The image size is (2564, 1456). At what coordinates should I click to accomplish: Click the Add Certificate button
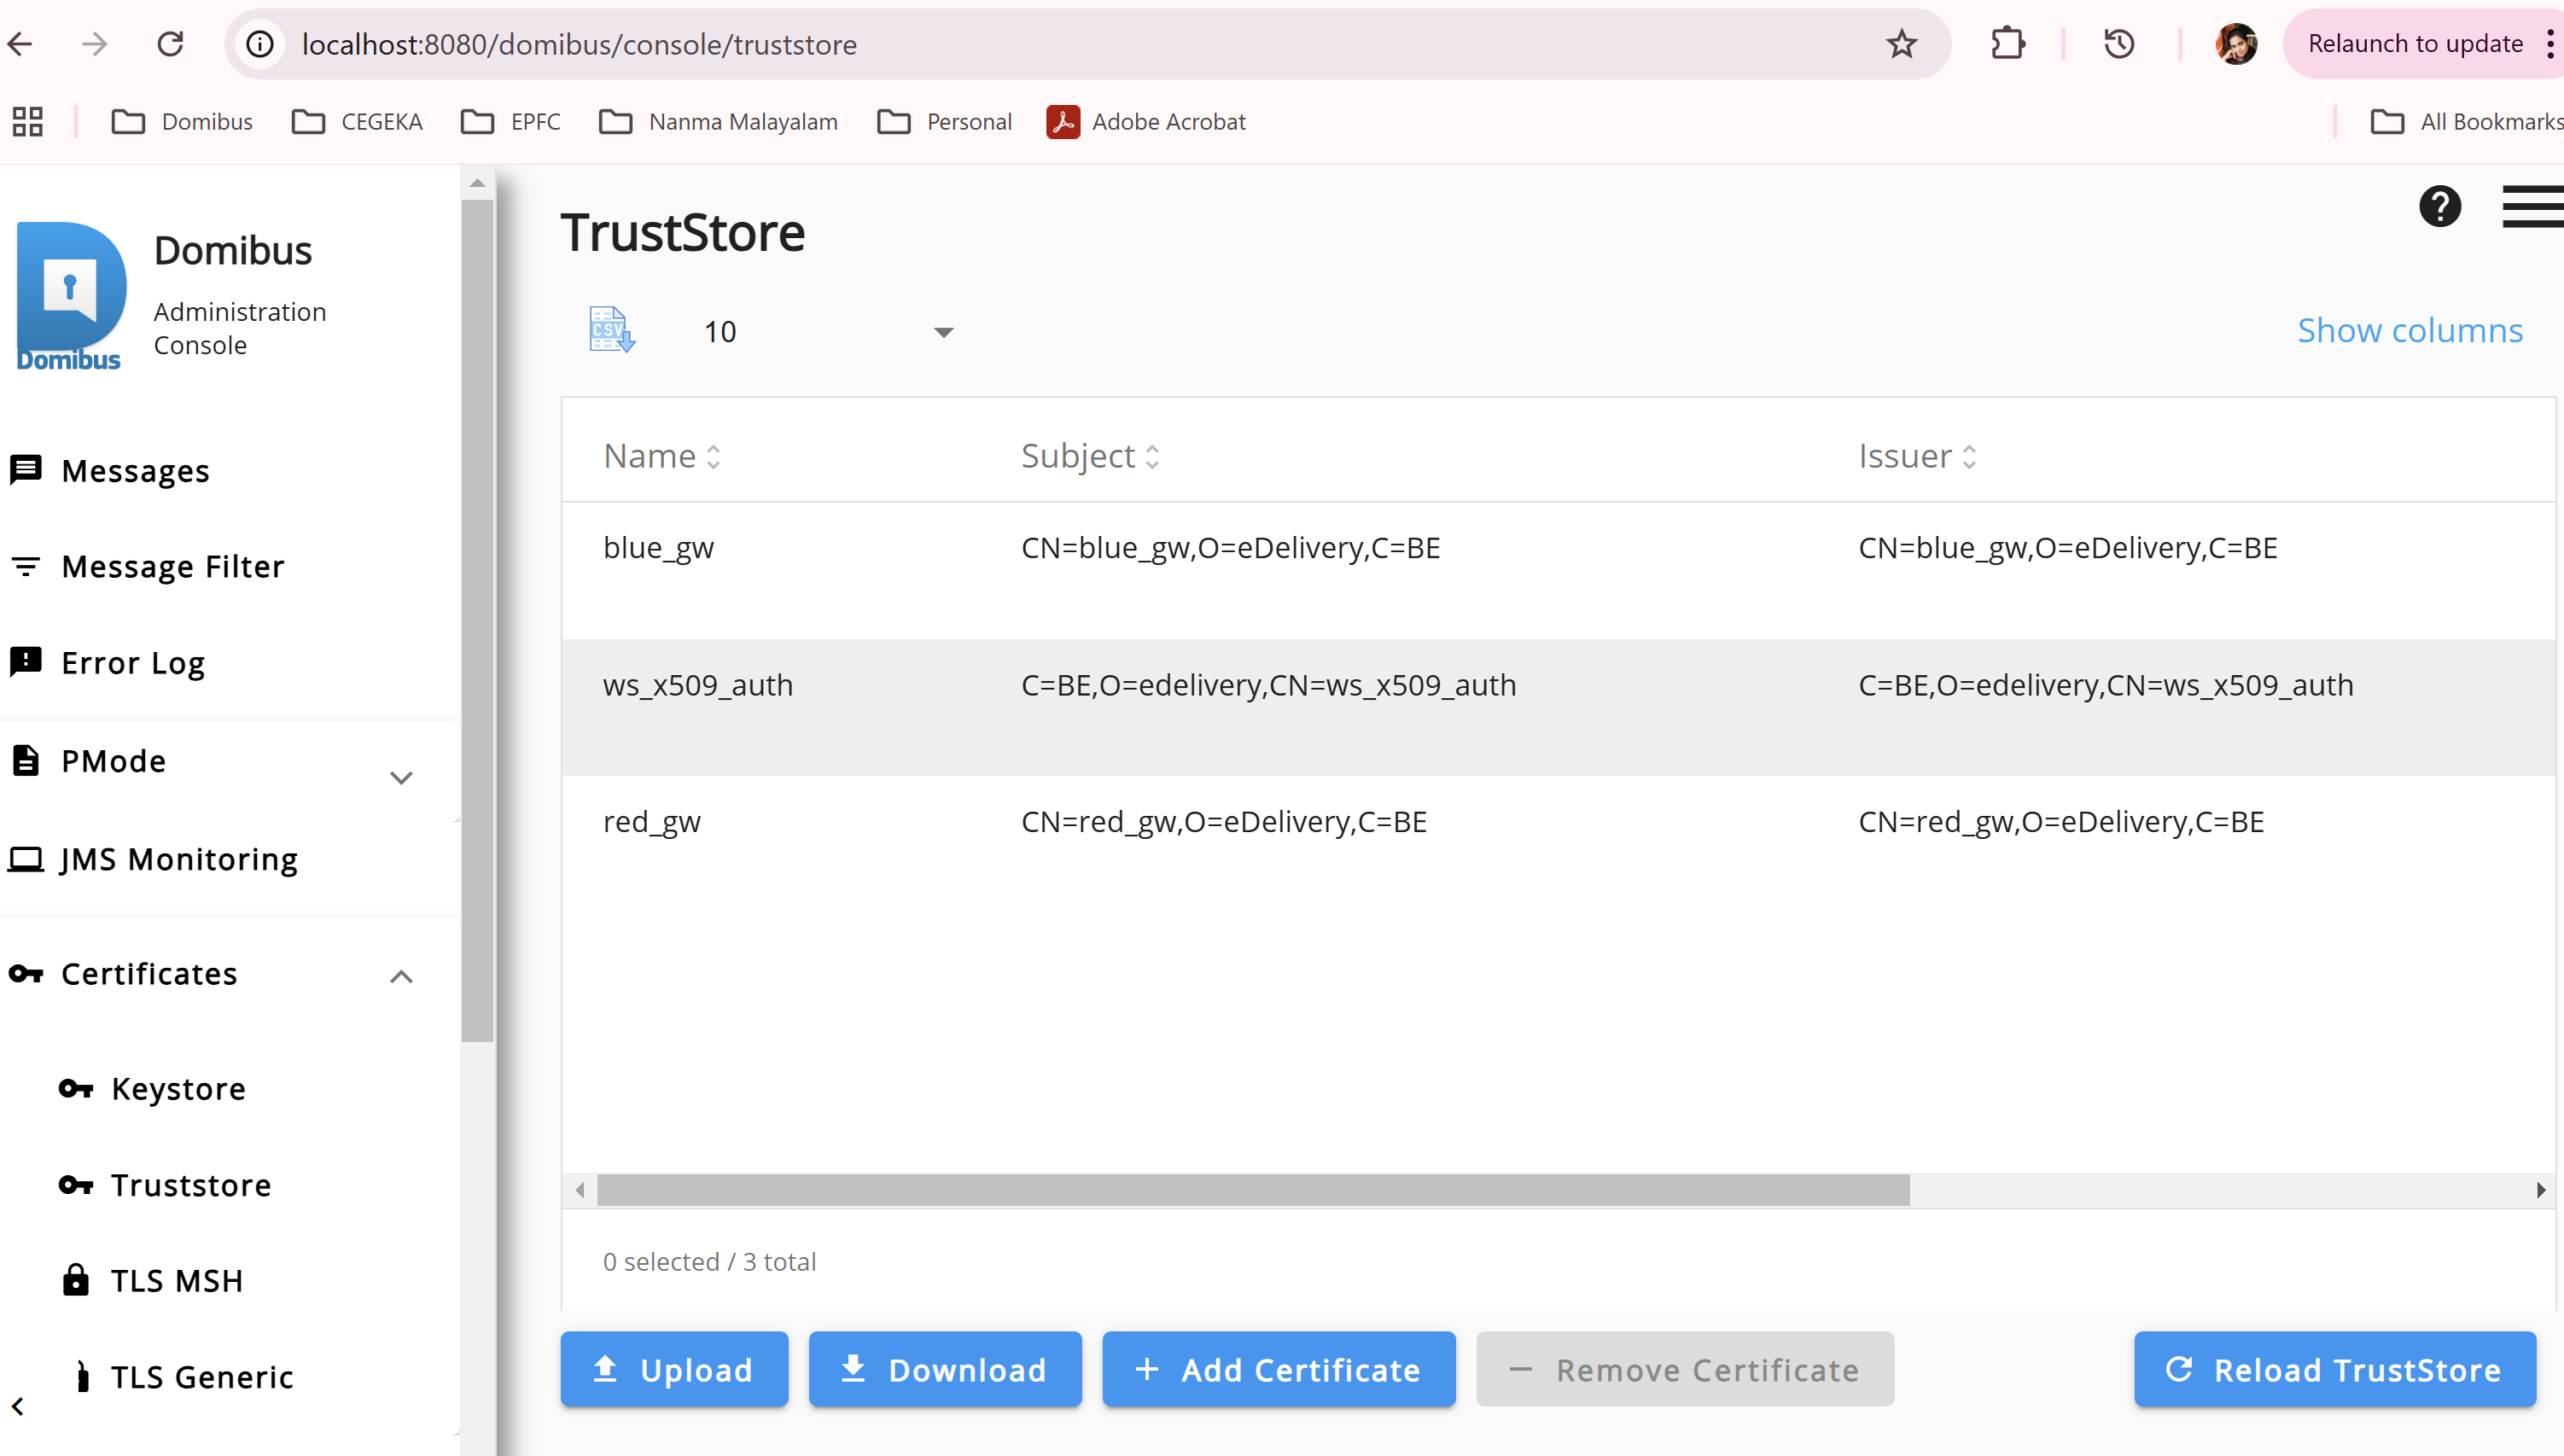tap(1279, 1368)
